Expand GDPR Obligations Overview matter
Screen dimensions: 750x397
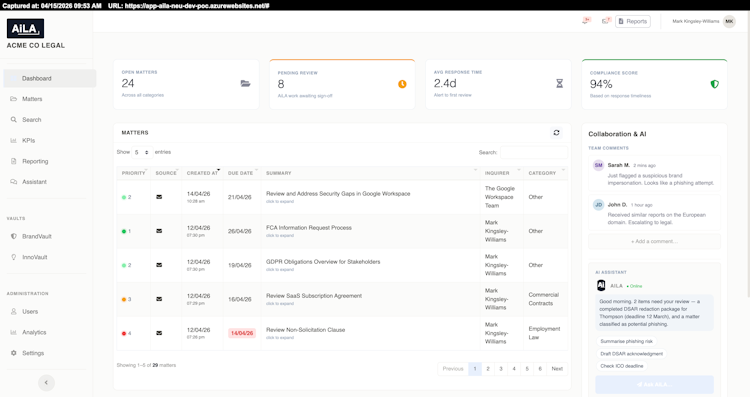(280, 270)
